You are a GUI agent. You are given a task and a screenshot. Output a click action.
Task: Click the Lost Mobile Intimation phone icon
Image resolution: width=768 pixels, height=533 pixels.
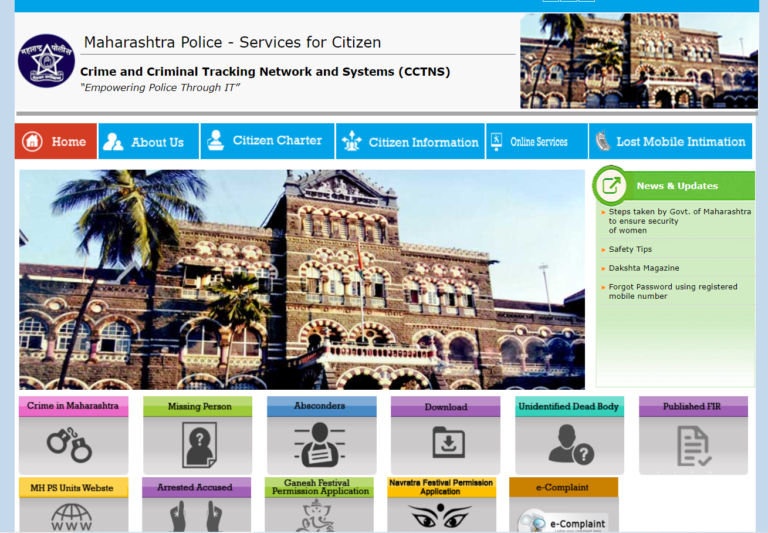tap(603, 142)
